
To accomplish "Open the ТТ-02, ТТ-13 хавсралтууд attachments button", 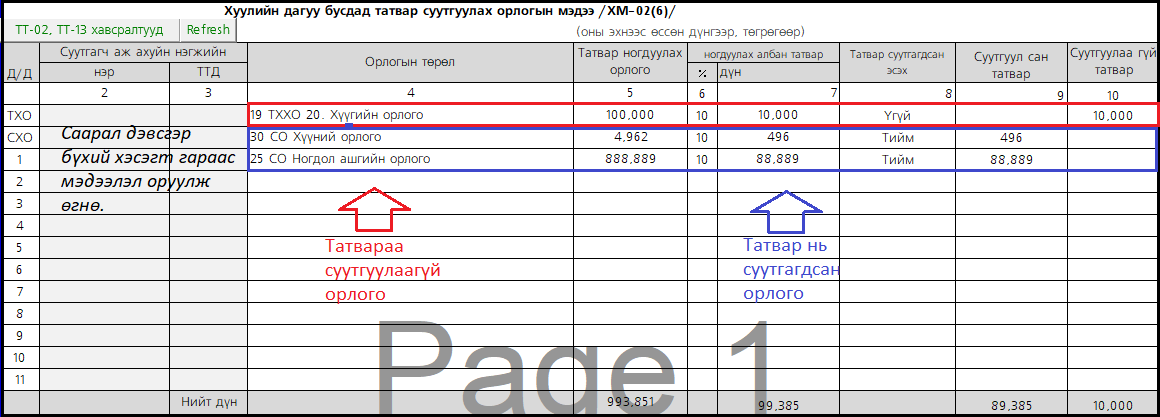I will [91, 29].
